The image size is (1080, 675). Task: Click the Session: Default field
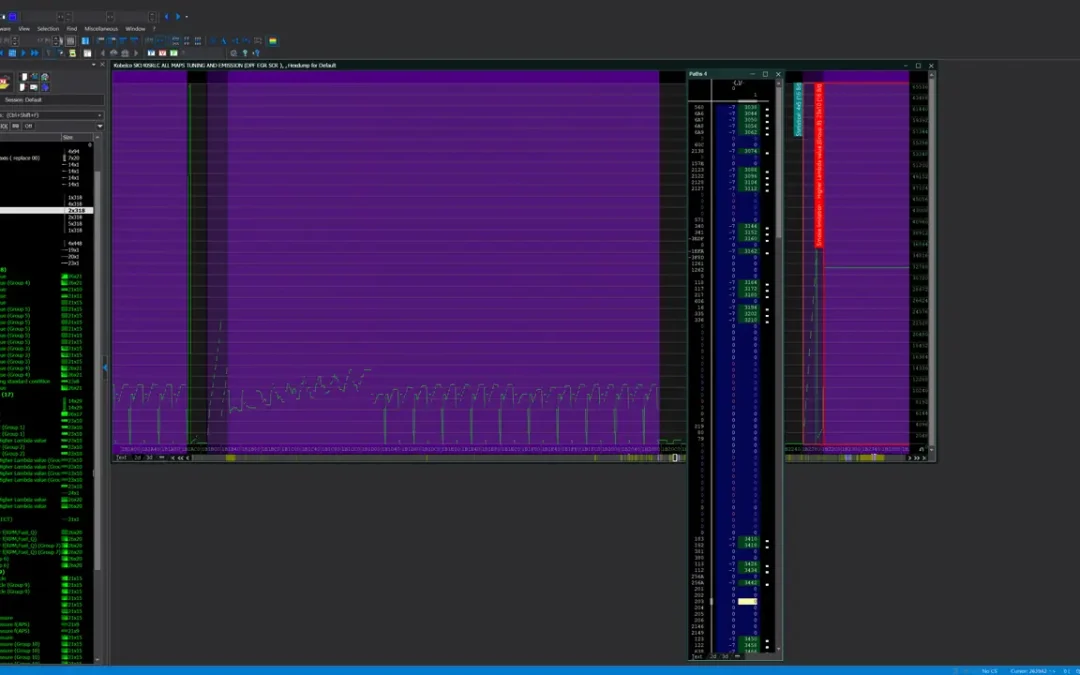pos(51,100)
